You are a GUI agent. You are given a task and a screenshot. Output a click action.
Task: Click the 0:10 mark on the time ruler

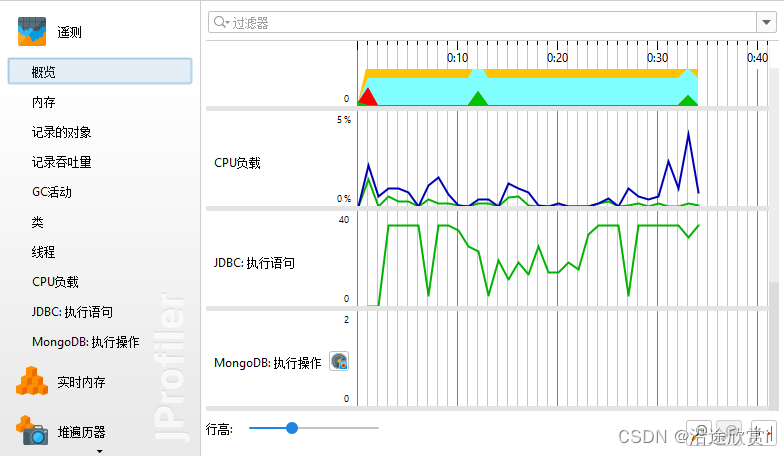pos(458,58)
